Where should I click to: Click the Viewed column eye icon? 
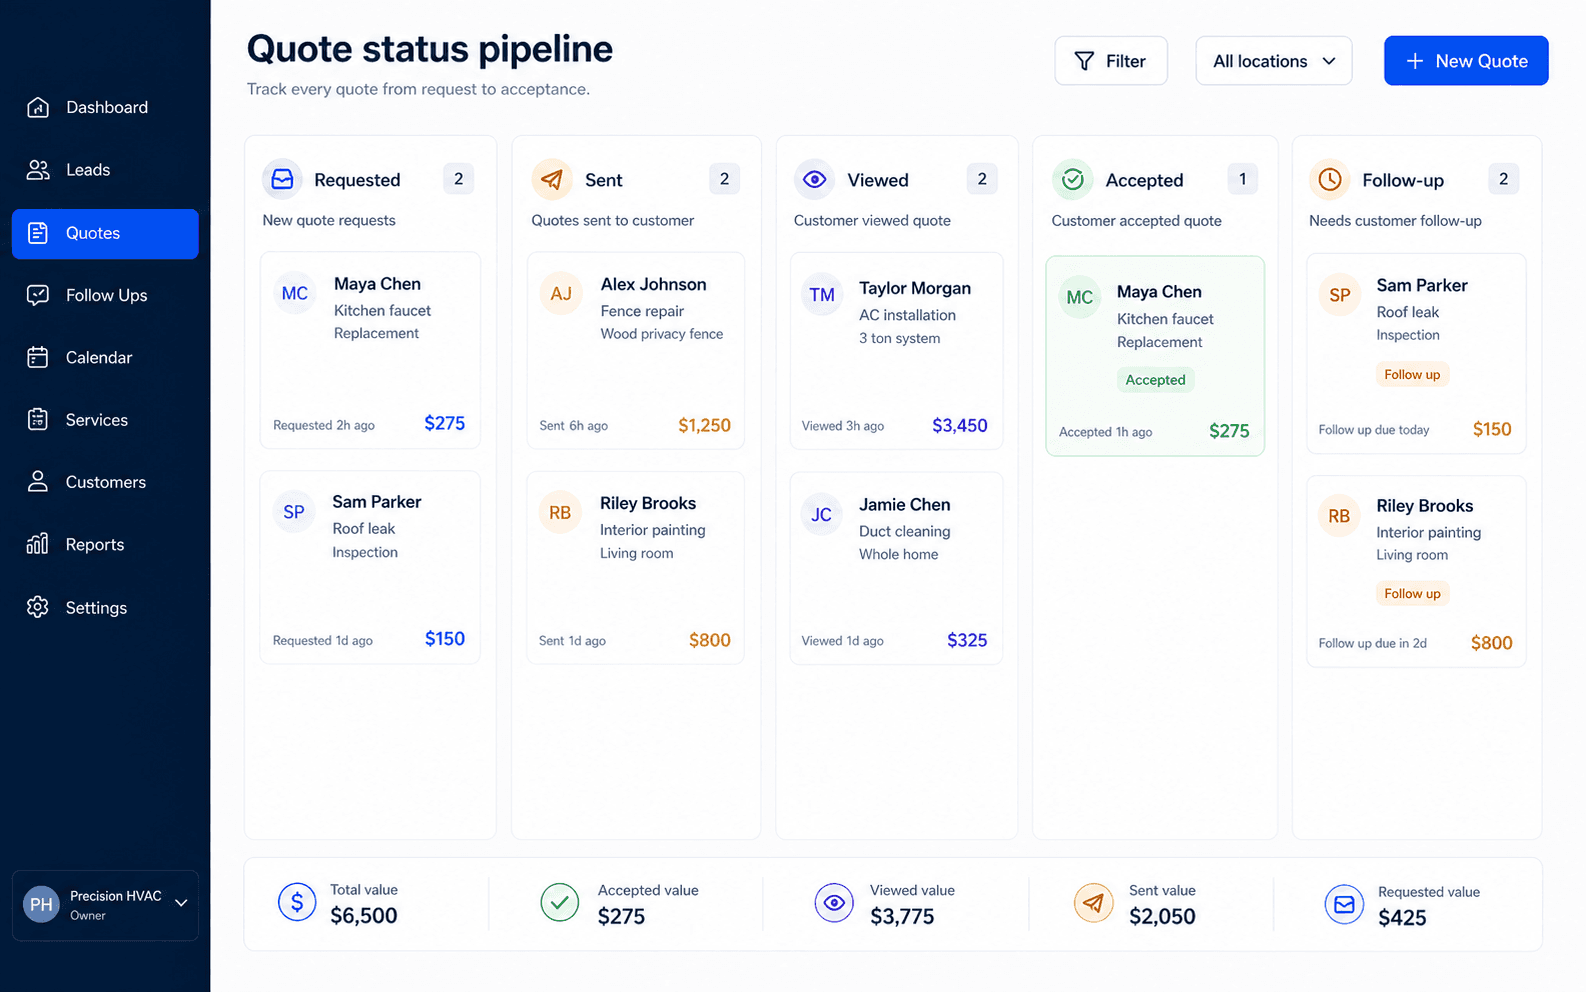pos(815,179)
